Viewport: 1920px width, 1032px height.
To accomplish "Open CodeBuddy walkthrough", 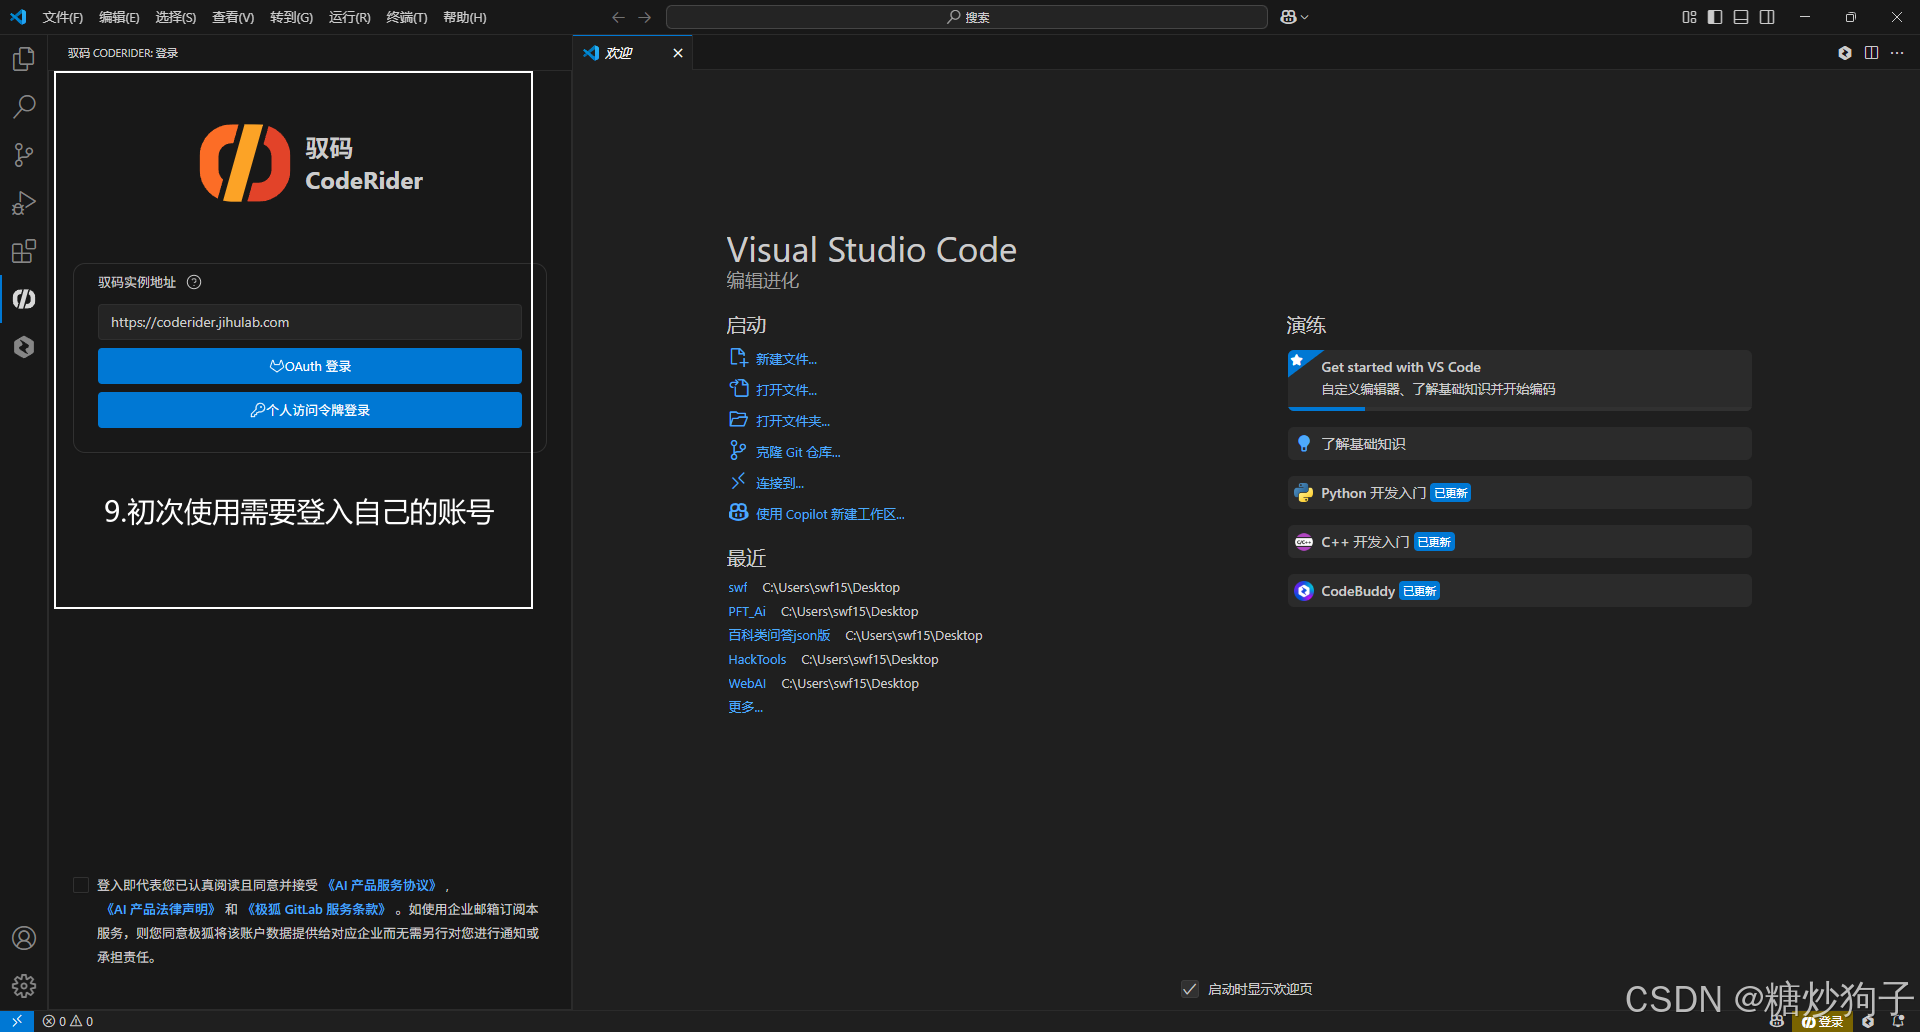I will coord(1519,591).
